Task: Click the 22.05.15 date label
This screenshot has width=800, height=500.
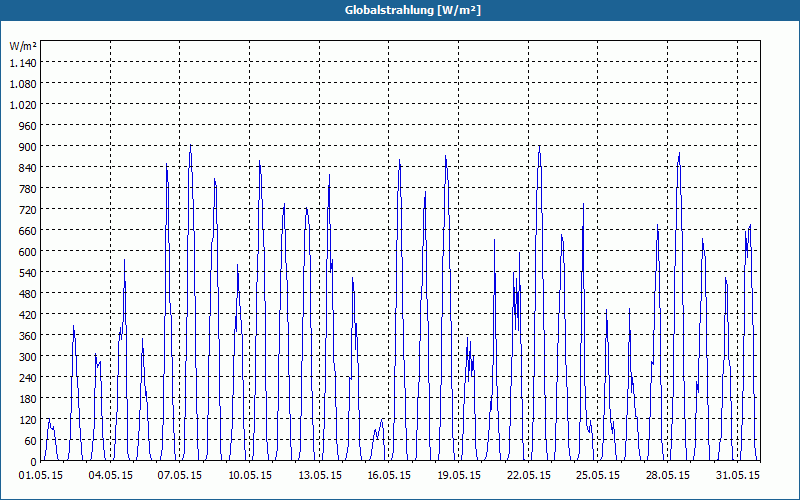Action: coord(529,476)
